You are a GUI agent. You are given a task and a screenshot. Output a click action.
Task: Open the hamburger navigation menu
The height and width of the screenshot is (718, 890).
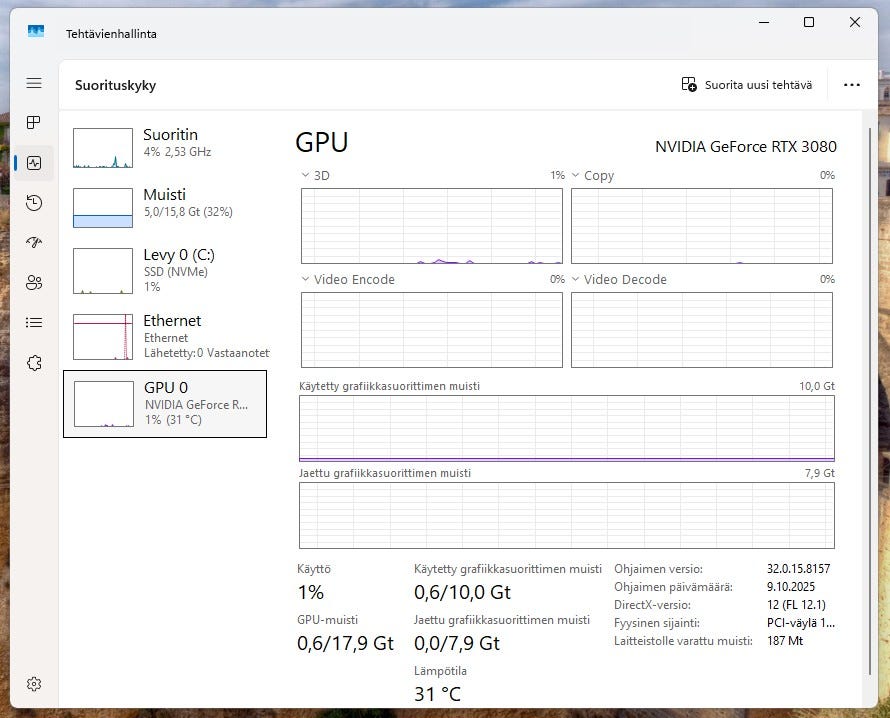point(34,83)
